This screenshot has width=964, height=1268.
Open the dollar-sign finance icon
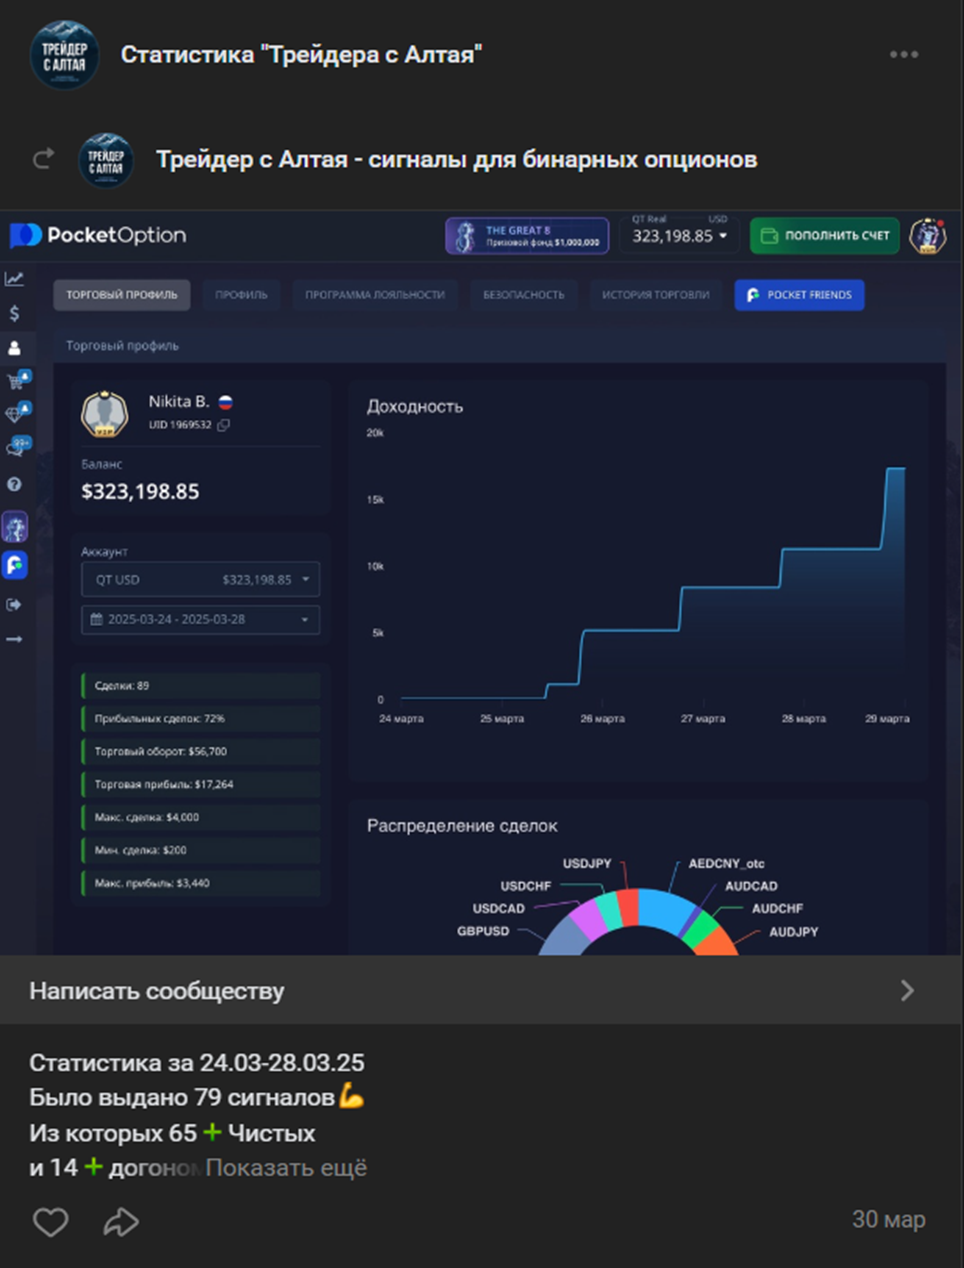pyautogui.click(x=14, y=313)
